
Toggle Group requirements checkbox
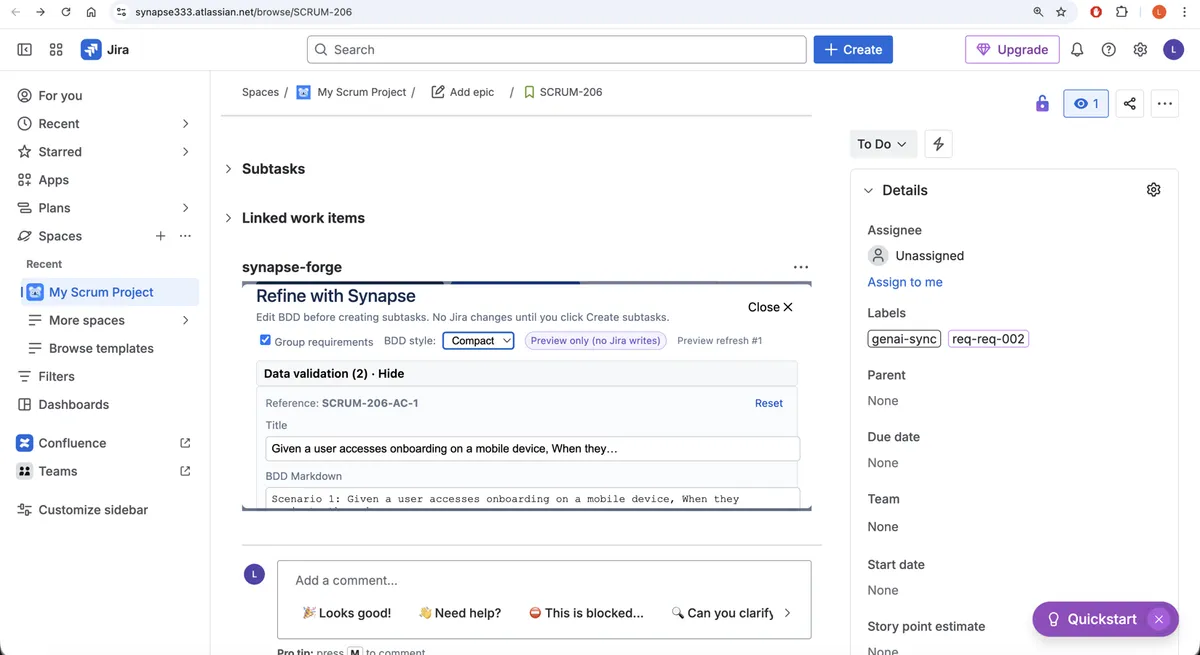click(x=265, y=340)
